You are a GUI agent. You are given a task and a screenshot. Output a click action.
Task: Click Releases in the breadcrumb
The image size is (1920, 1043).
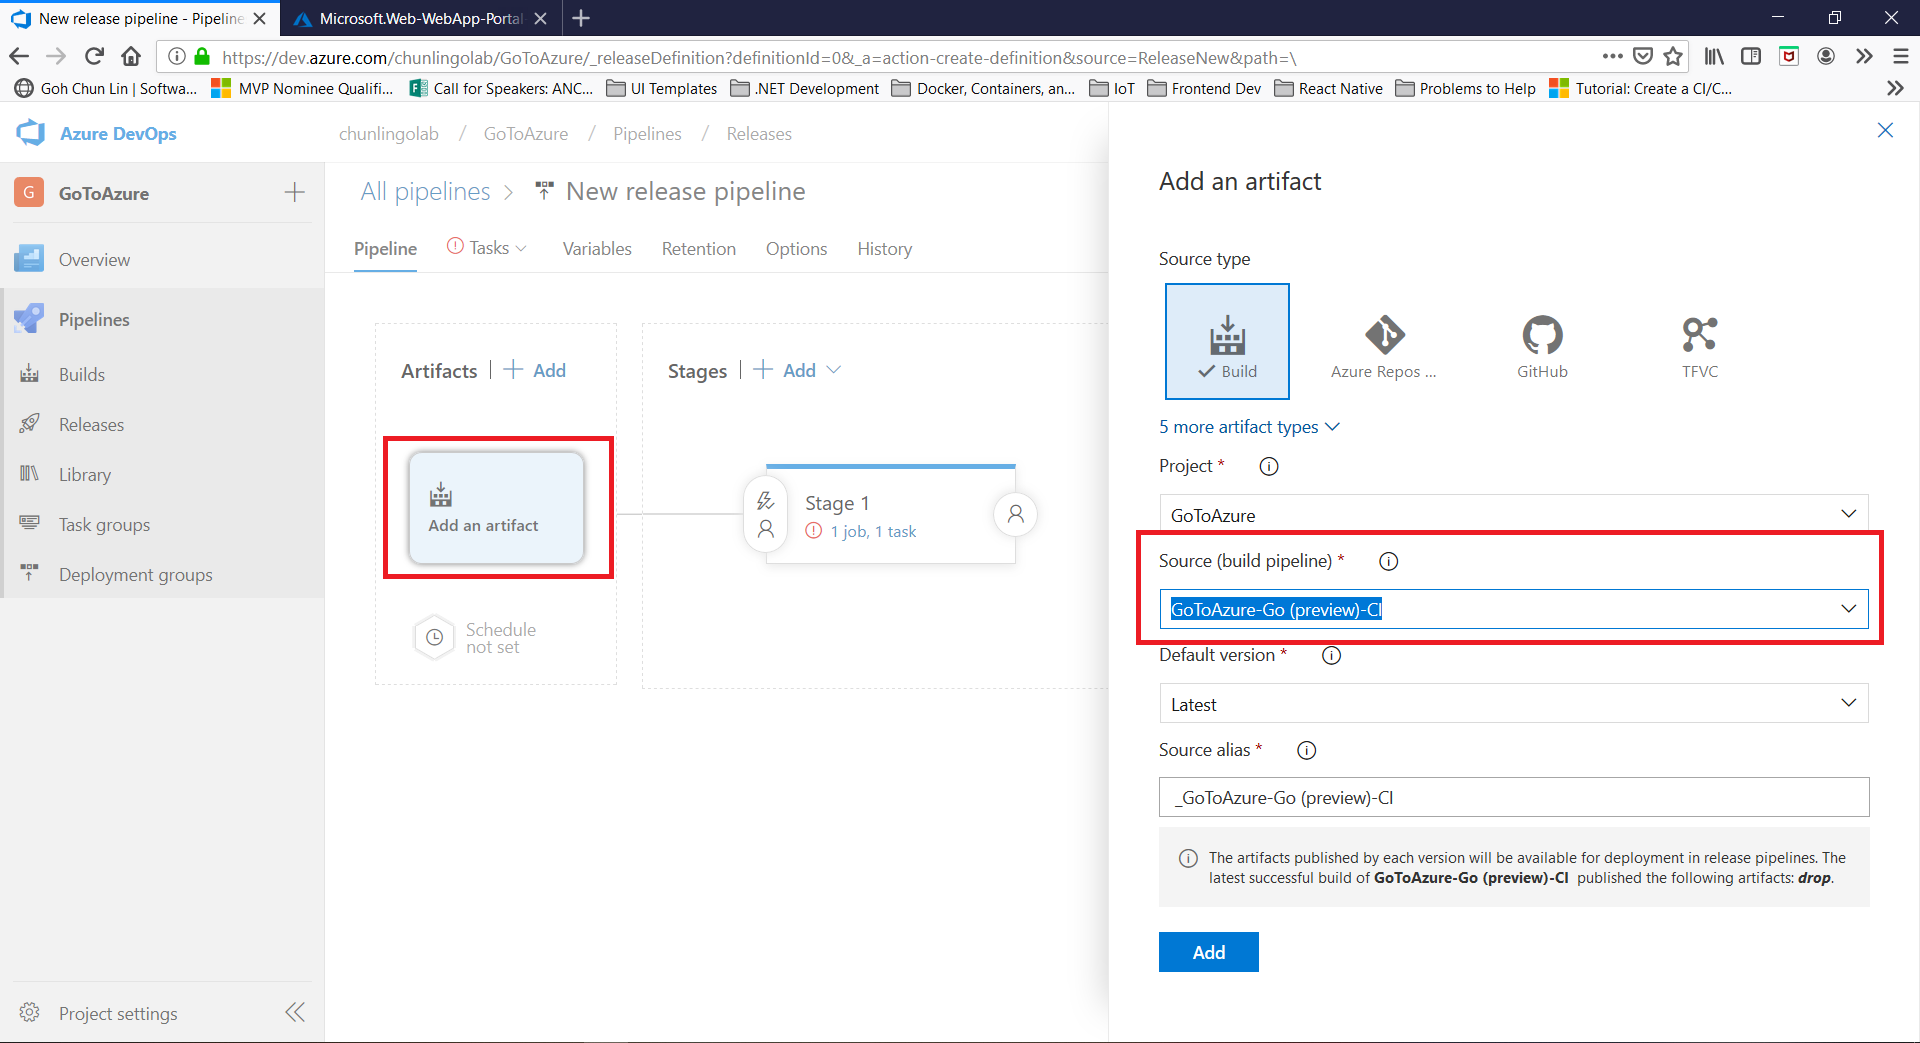(759, 134)
